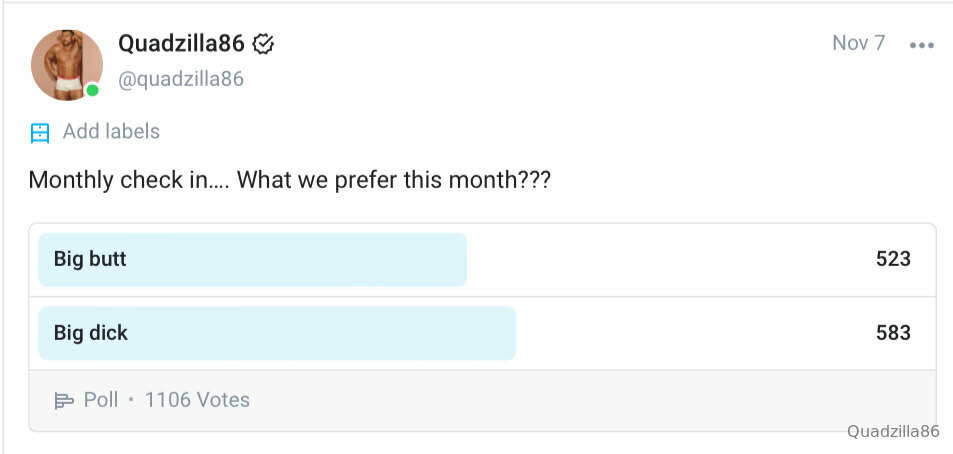953x454 pixels.
Task: Open Quadzilla86's profile picture
Action: click(67, 64)
